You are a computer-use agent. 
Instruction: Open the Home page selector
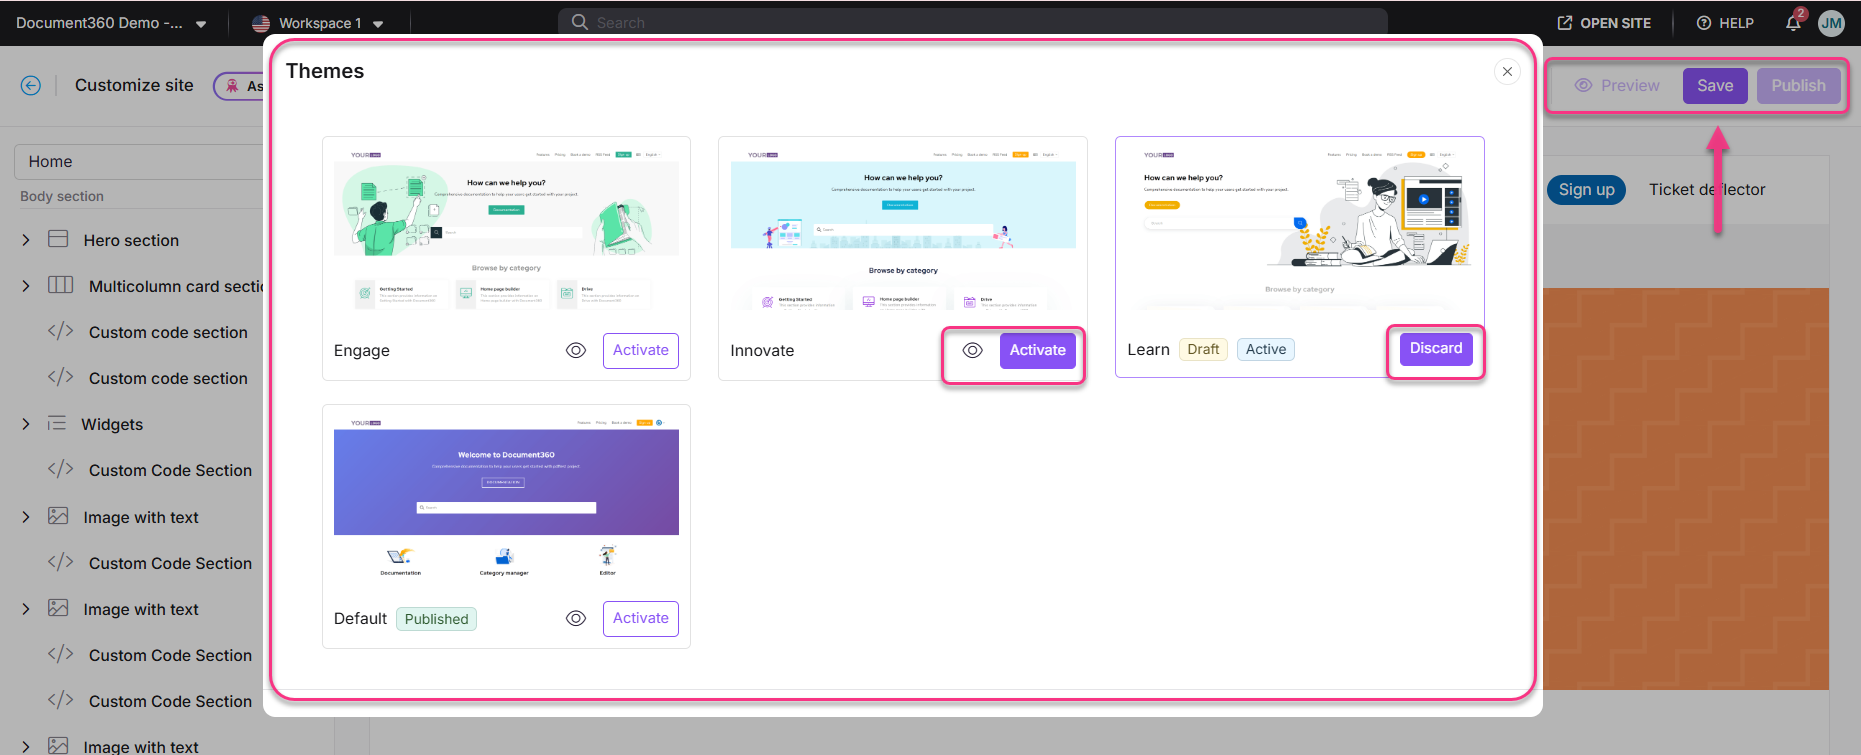pos(140,161)
